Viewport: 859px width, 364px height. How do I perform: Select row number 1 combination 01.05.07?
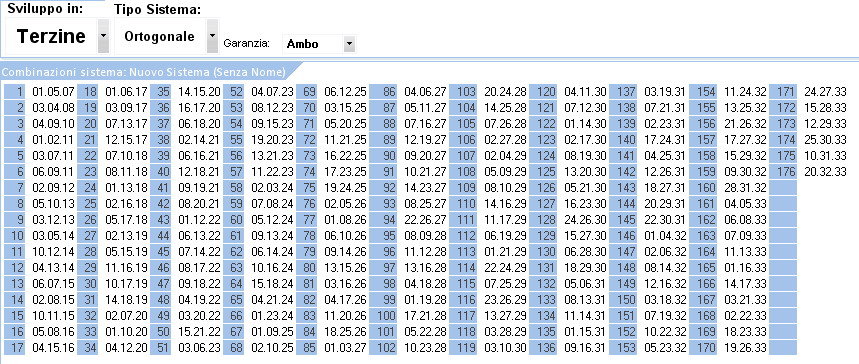click(x=53, y=92)
